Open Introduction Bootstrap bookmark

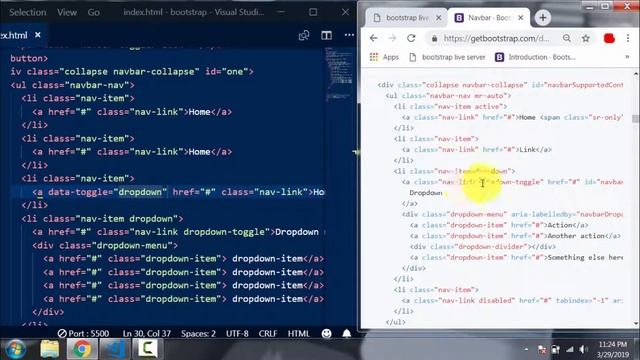click(535, 57)
